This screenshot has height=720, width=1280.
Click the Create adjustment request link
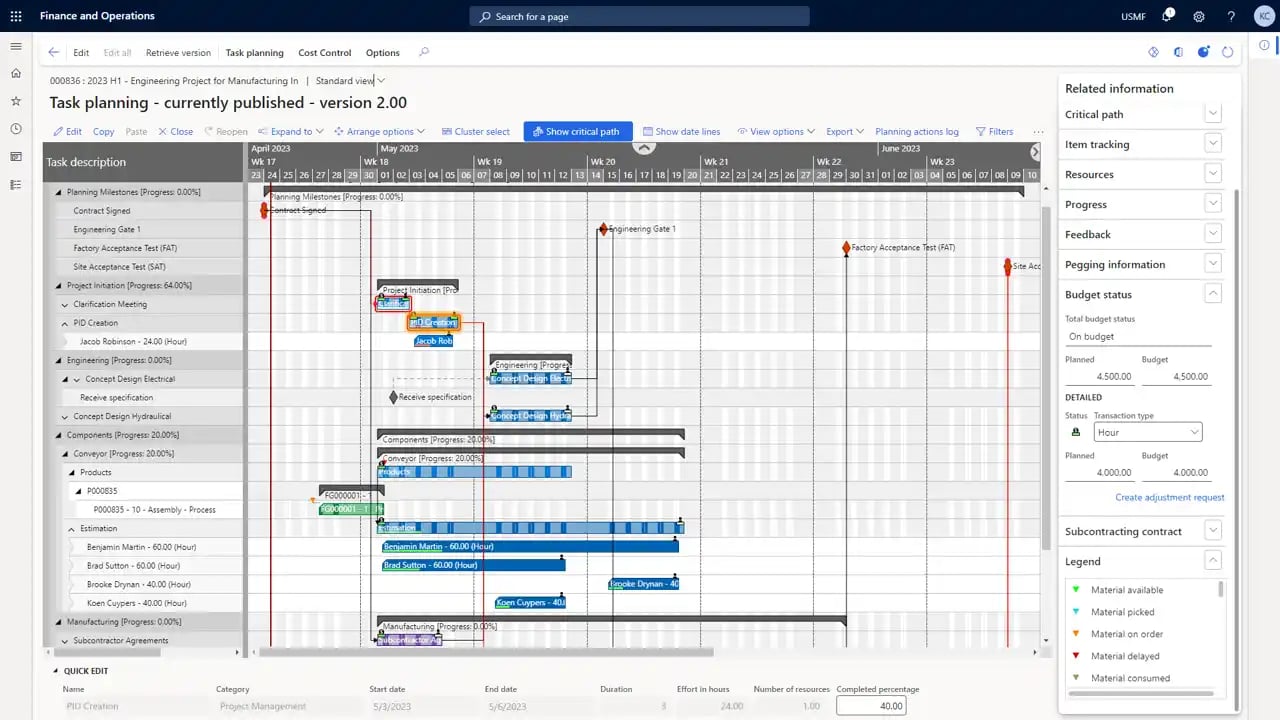tap(1169, 497)
